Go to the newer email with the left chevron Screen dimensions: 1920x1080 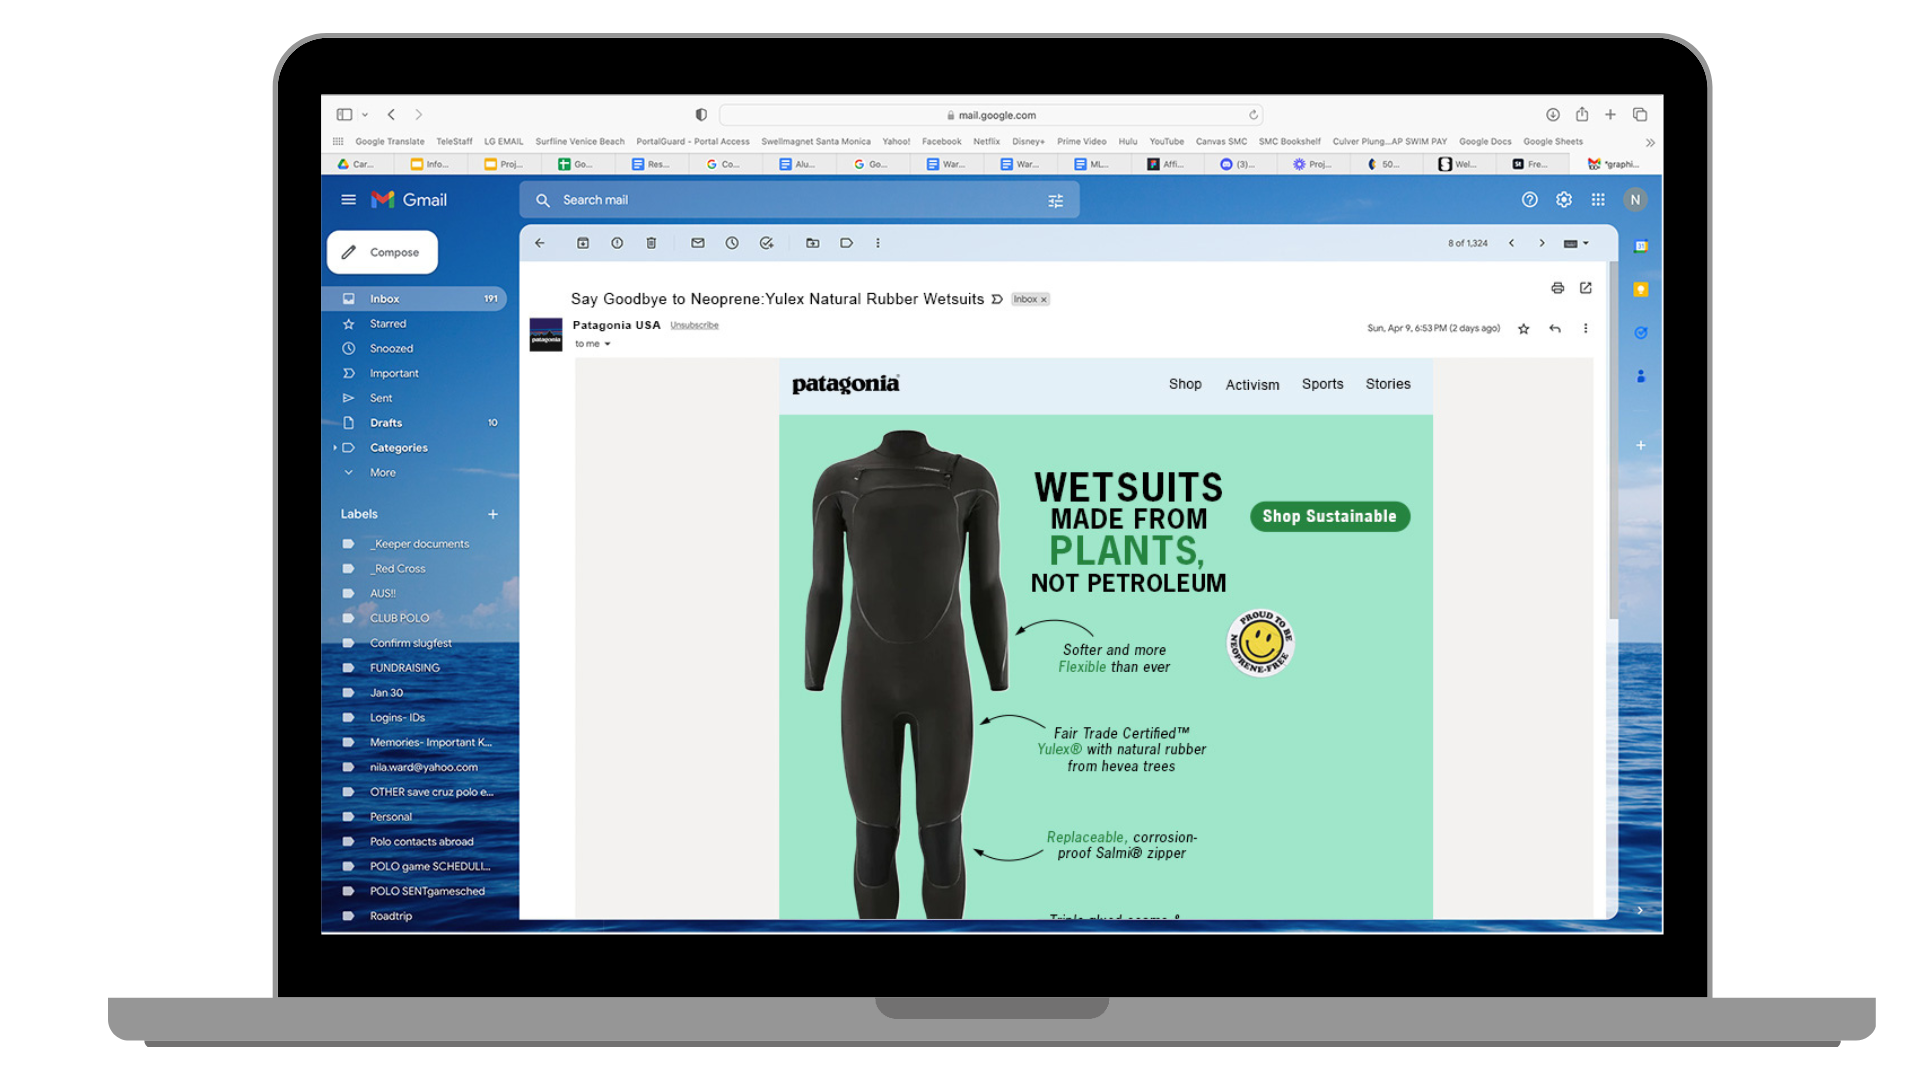click(1512, 243)
